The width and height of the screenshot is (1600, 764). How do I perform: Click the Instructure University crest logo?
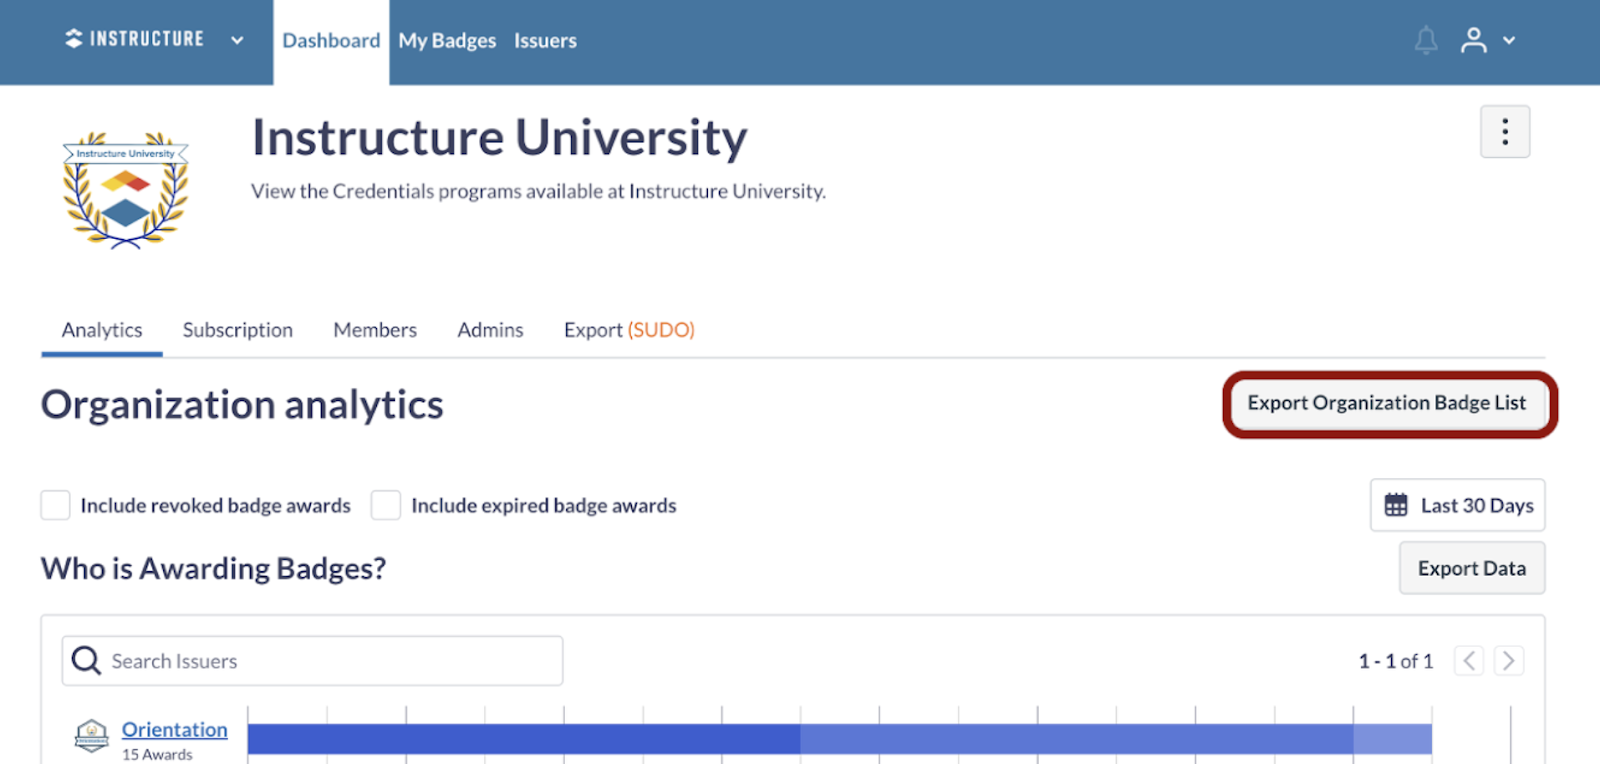click(x=126, y=189)
